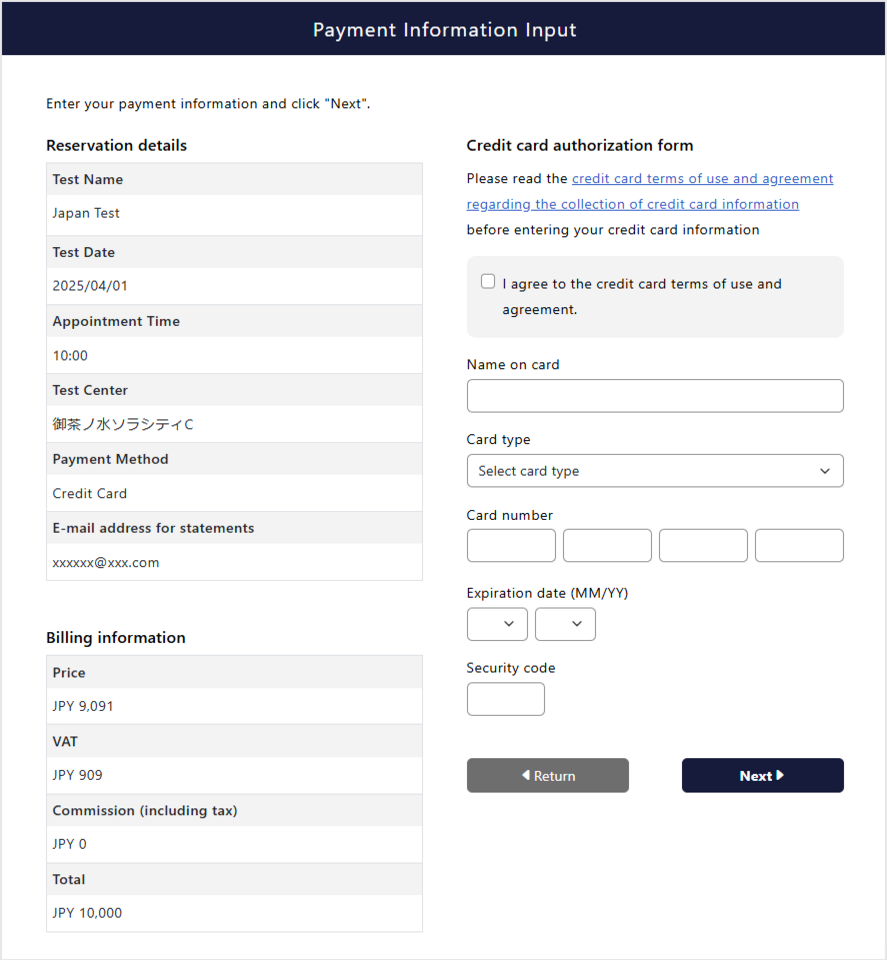
Task: Open the expiration month dropdown
Action: point(497,623)
